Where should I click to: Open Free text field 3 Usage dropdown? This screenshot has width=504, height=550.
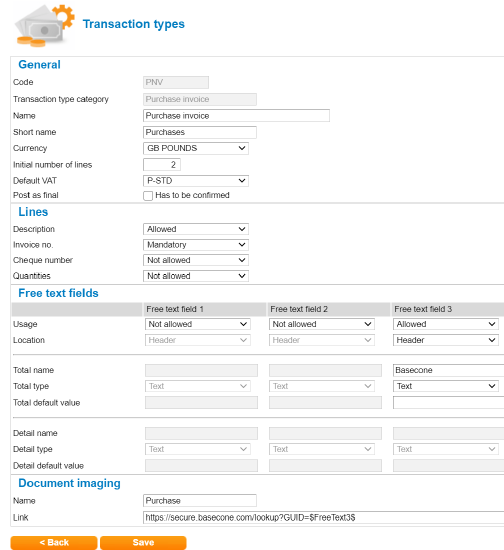446,324
